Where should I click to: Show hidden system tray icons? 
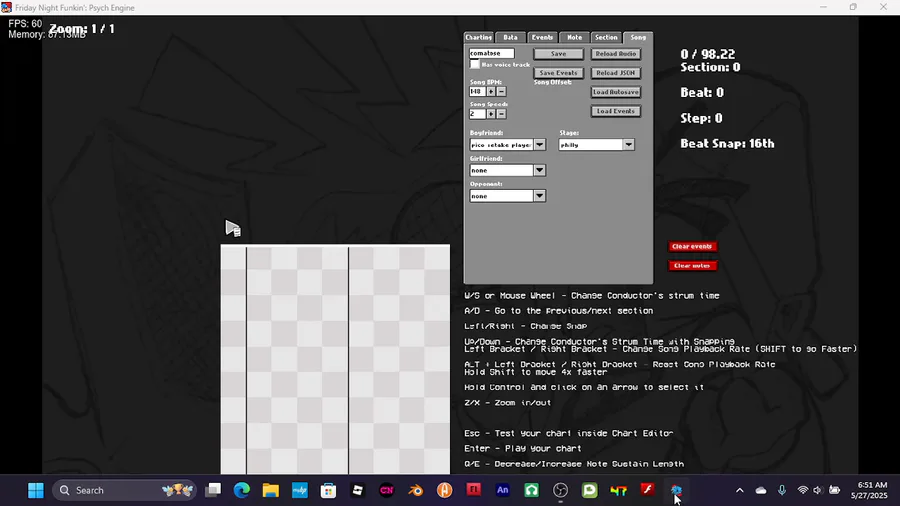739,491
